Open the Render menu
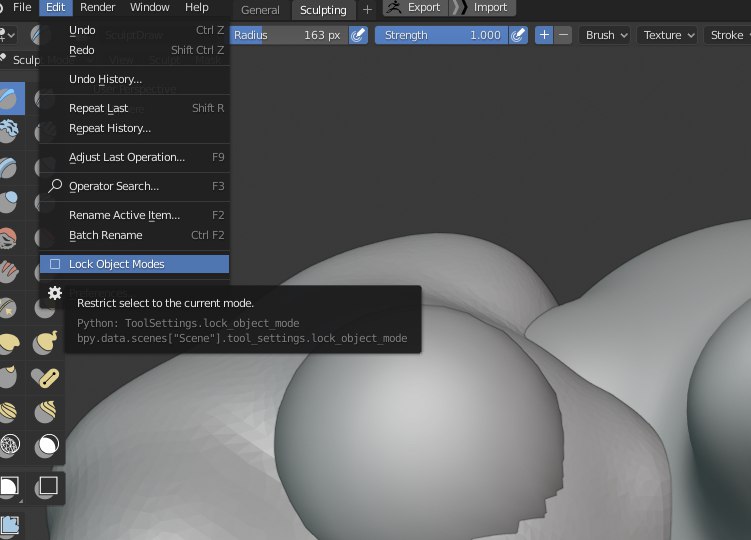 pos(97,7)
